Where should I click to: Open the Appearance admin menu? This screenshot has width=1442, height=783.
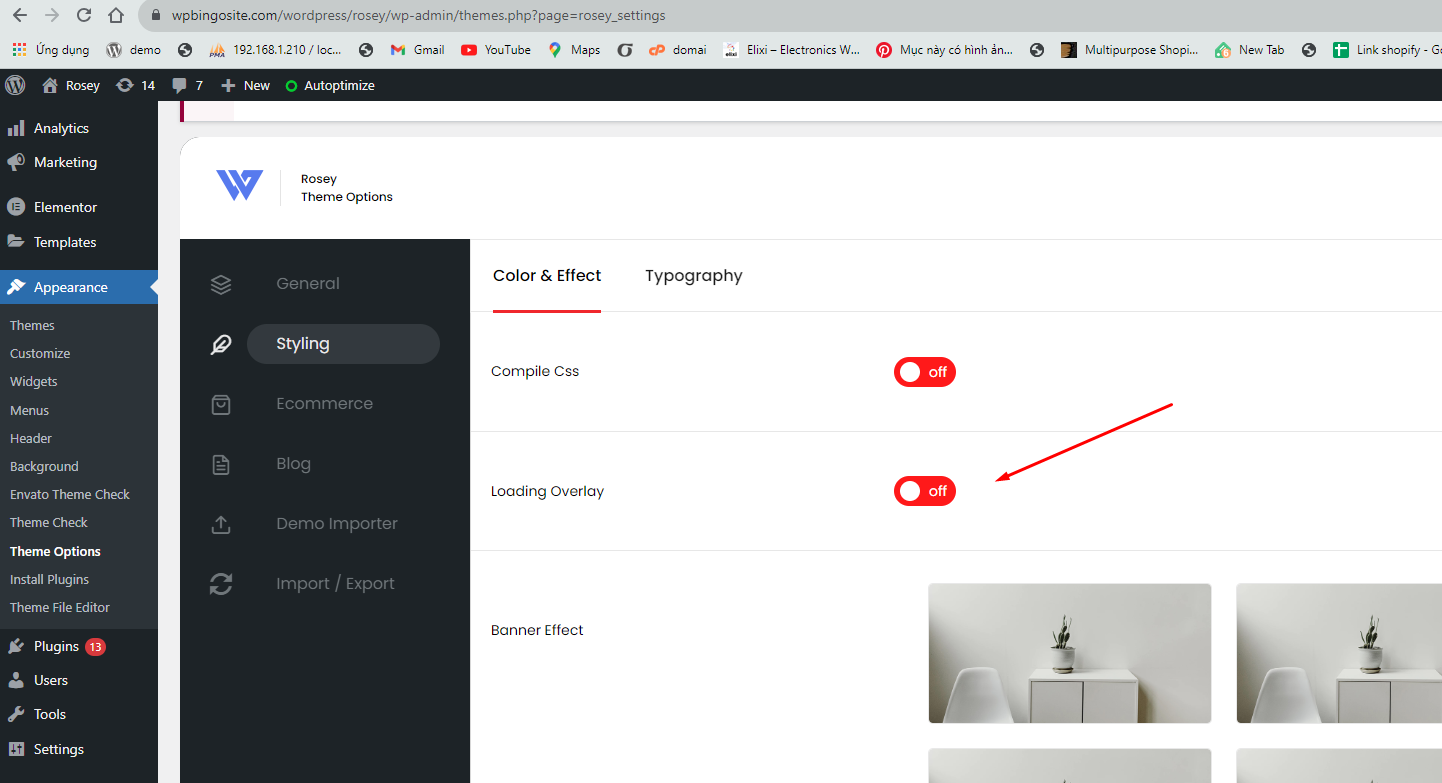(x=79, y=287)
